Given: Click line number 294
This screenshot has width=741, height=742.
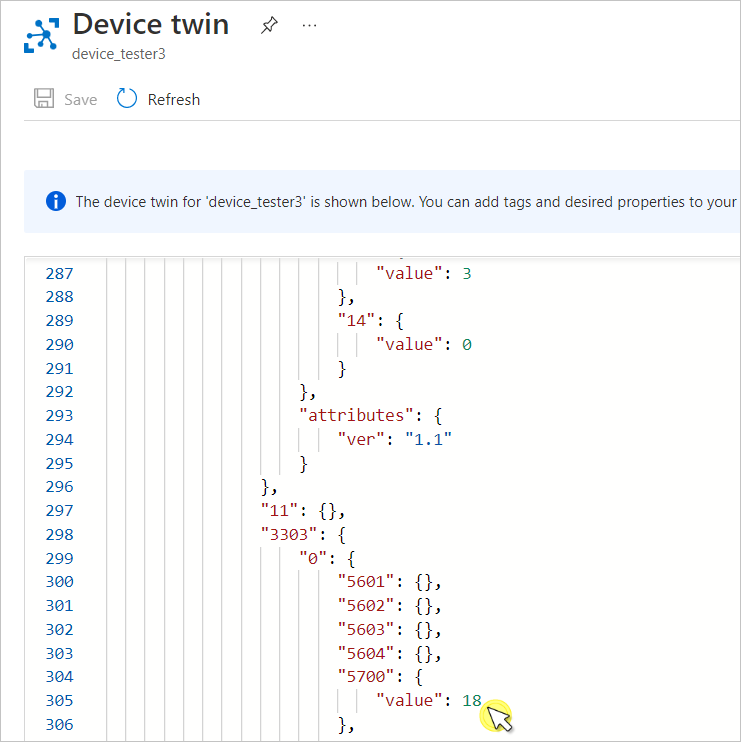Looking at the screenshot, I should tap(60, 440).
